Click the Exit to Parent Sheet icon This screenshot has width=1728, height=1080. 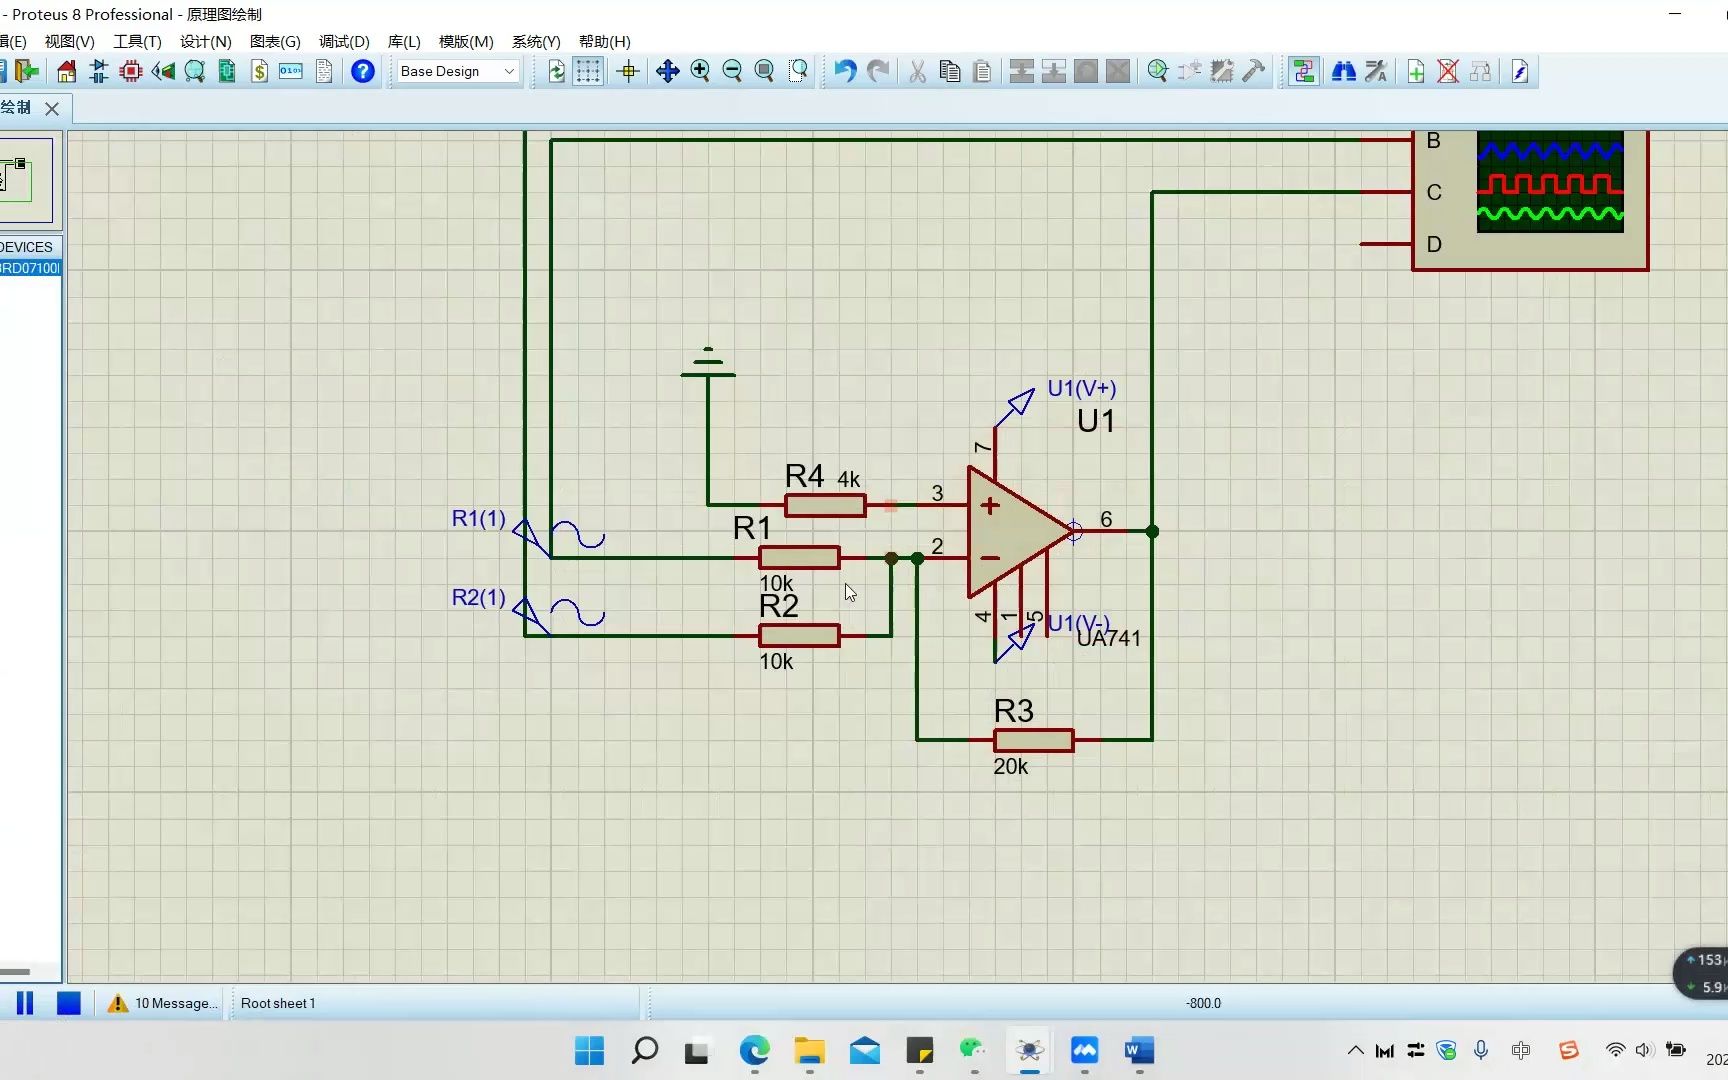pos(1481,71)
